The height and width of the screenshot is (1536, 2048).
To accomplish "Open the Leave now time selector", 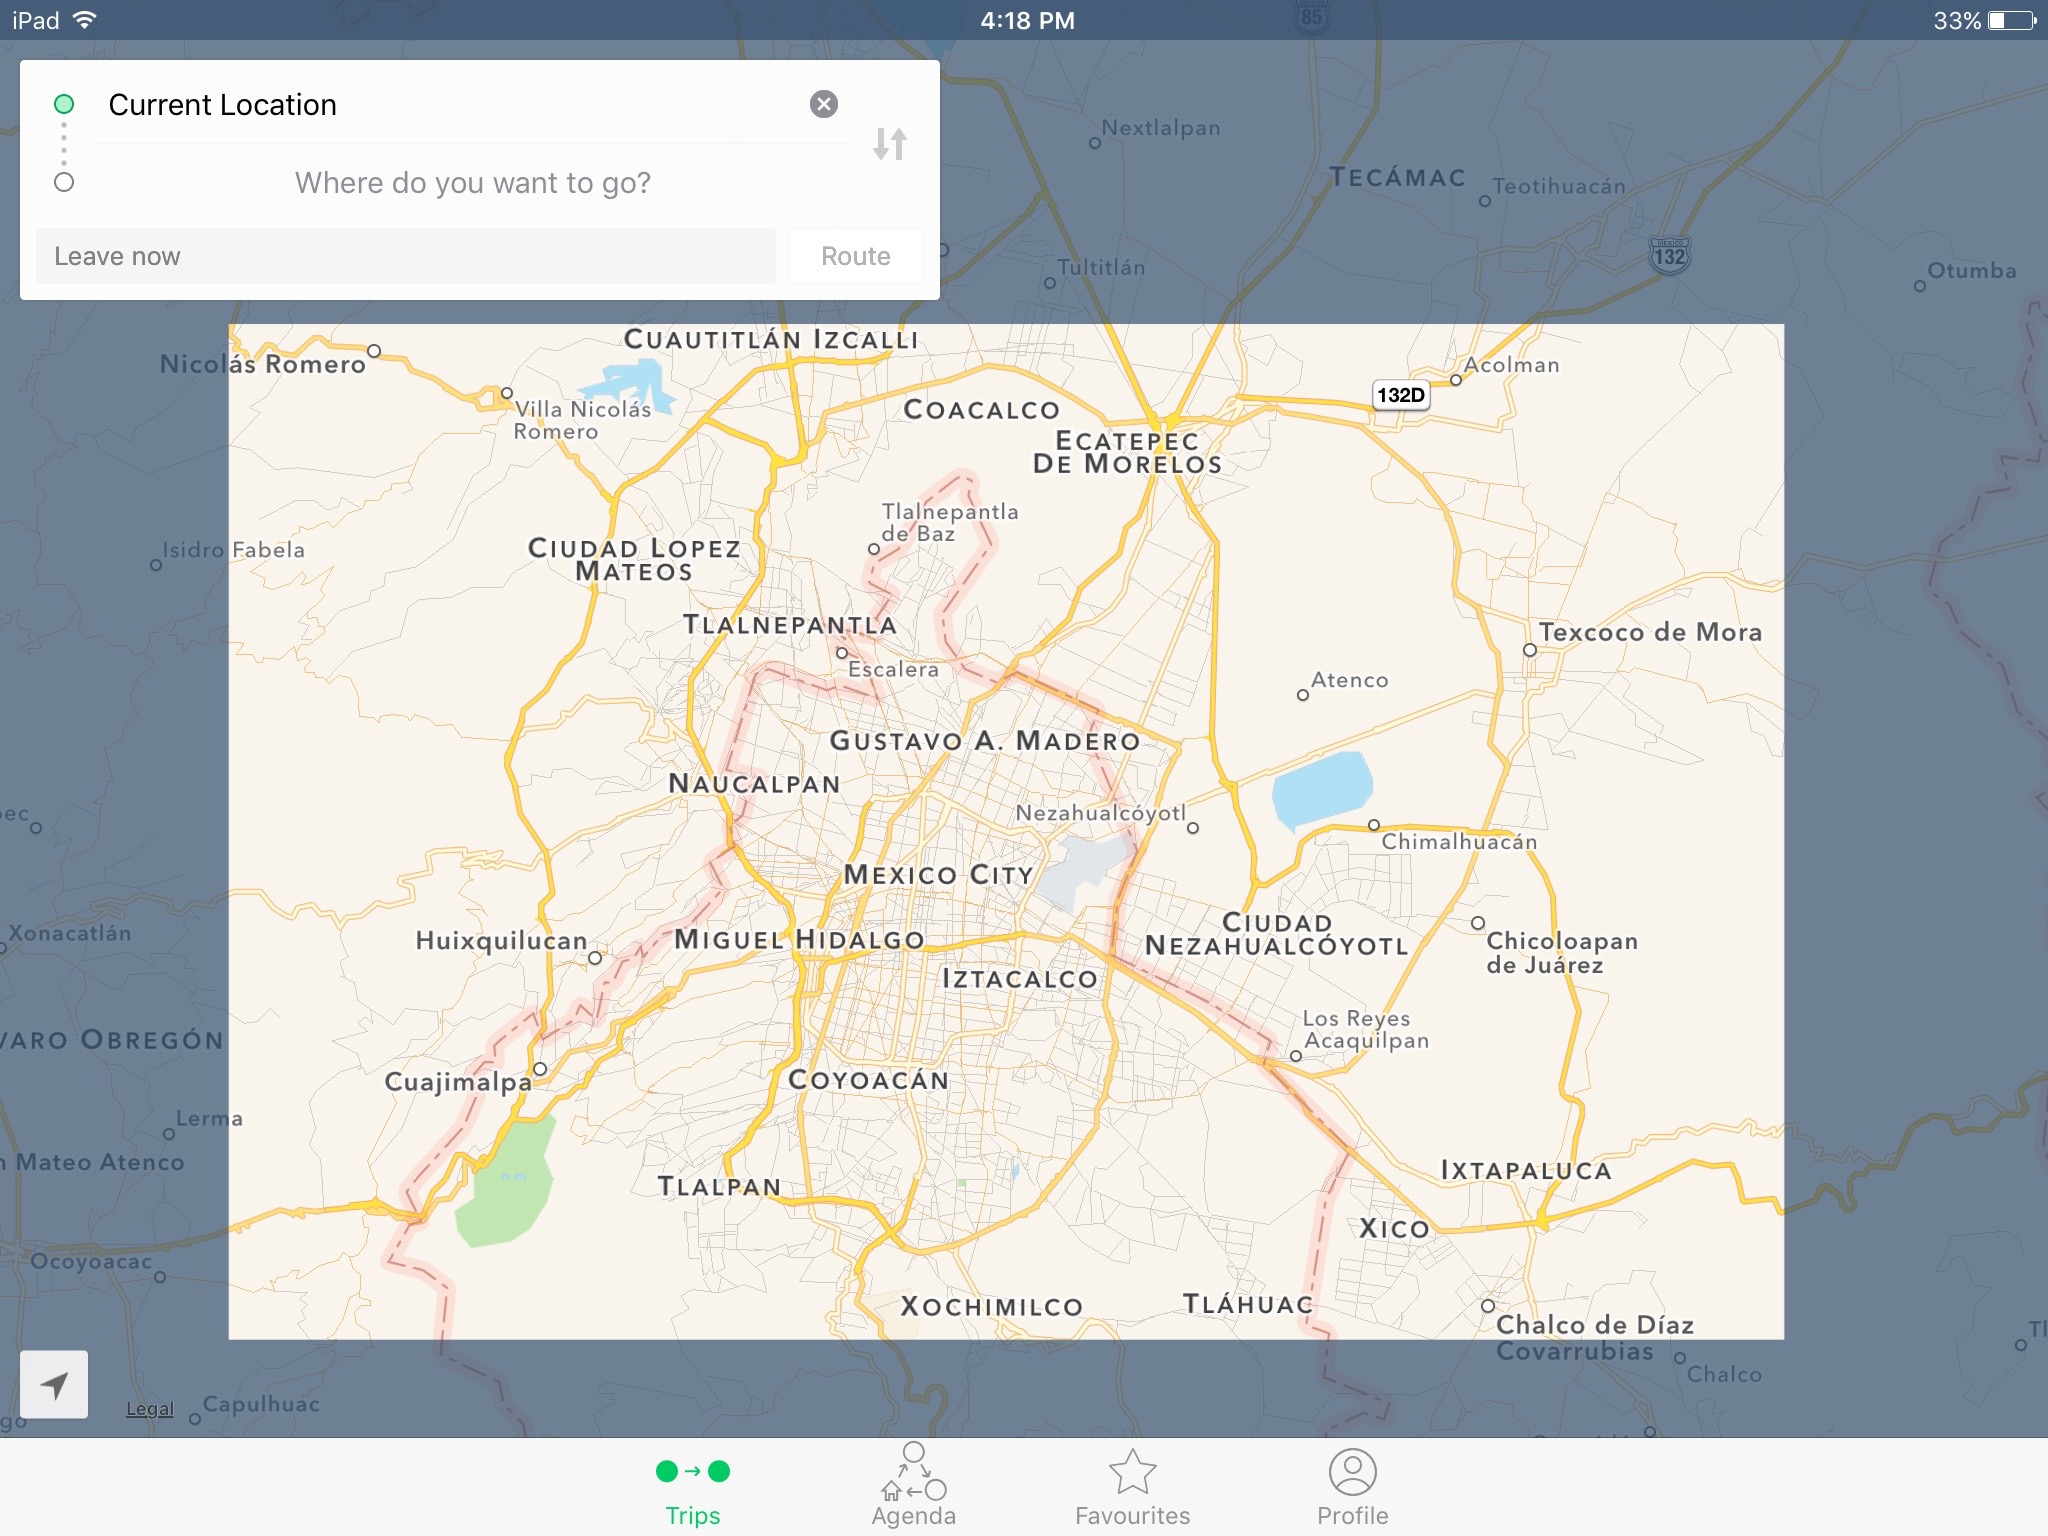I will (x=405, y=256).
